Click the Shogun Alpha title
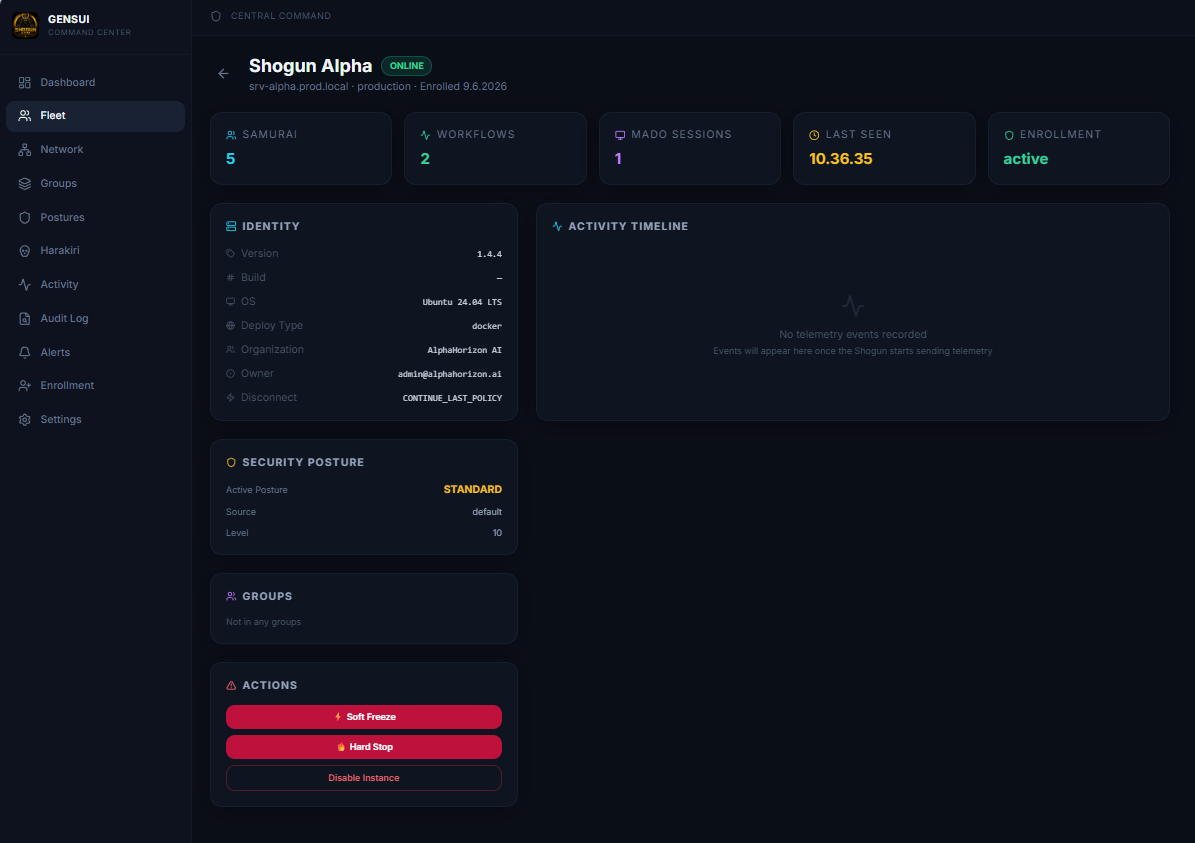The image size is (1195, 843). 310,66
